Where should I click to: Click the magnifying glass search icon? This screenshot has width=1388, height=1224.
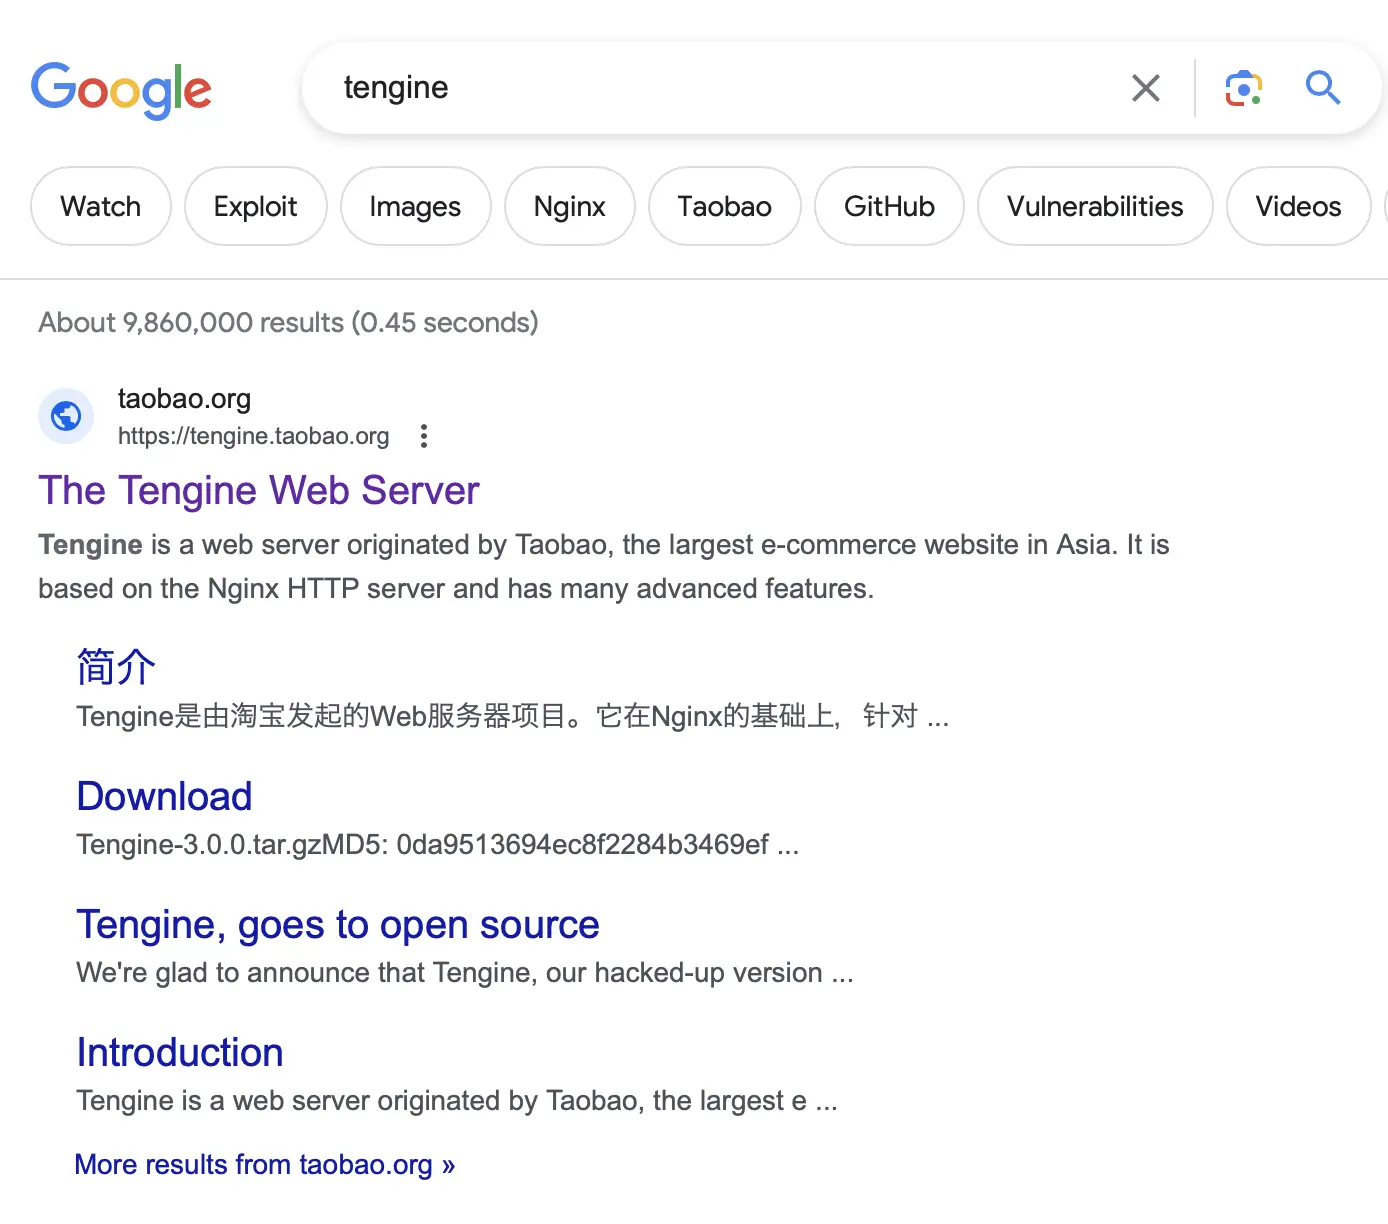click(x=1323, y=88)
